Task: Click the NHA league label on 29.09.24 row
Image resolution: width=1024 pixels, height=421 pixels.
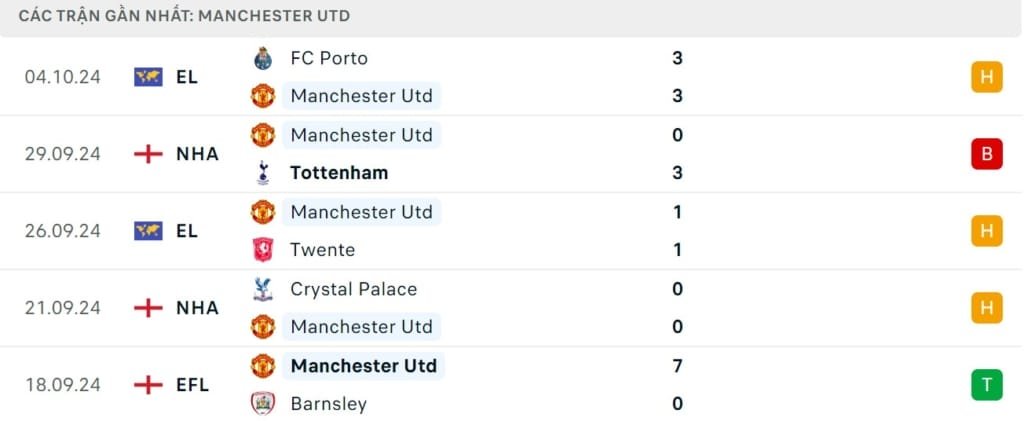Action: [x=197, y=154]
